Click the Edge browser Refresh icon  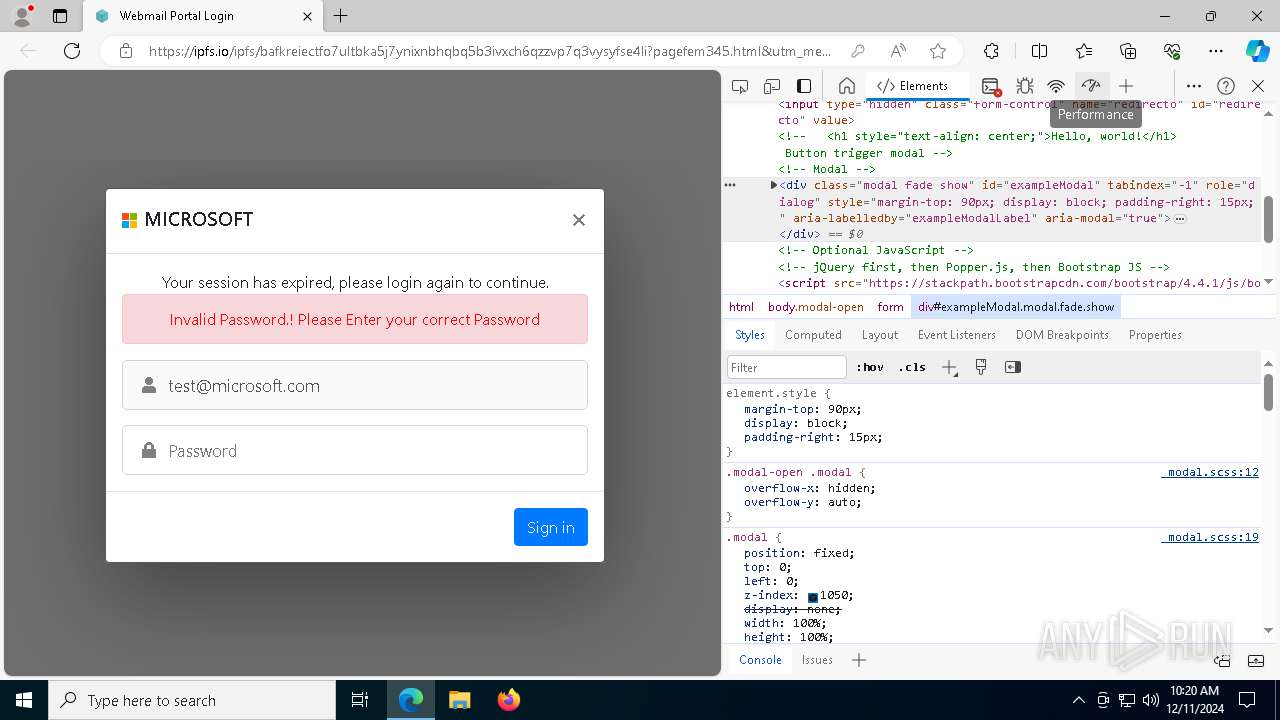tap(72, 51)
